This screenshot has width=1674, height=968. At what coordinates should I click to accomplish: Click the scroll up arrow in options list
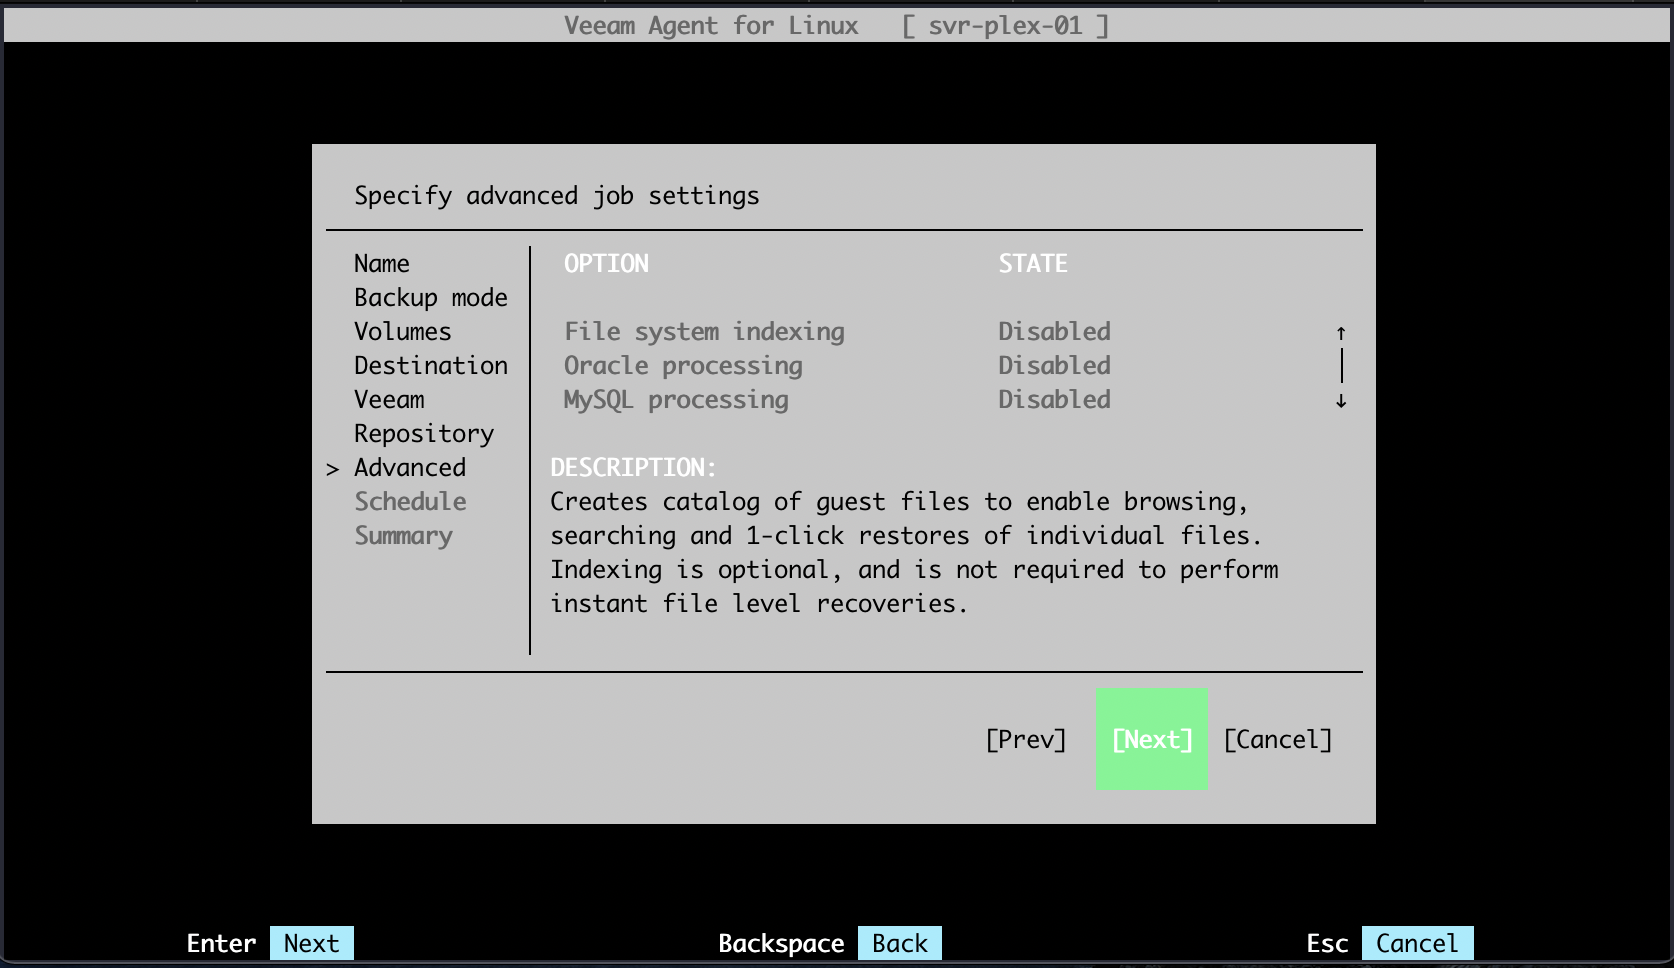coord(1341,332)
